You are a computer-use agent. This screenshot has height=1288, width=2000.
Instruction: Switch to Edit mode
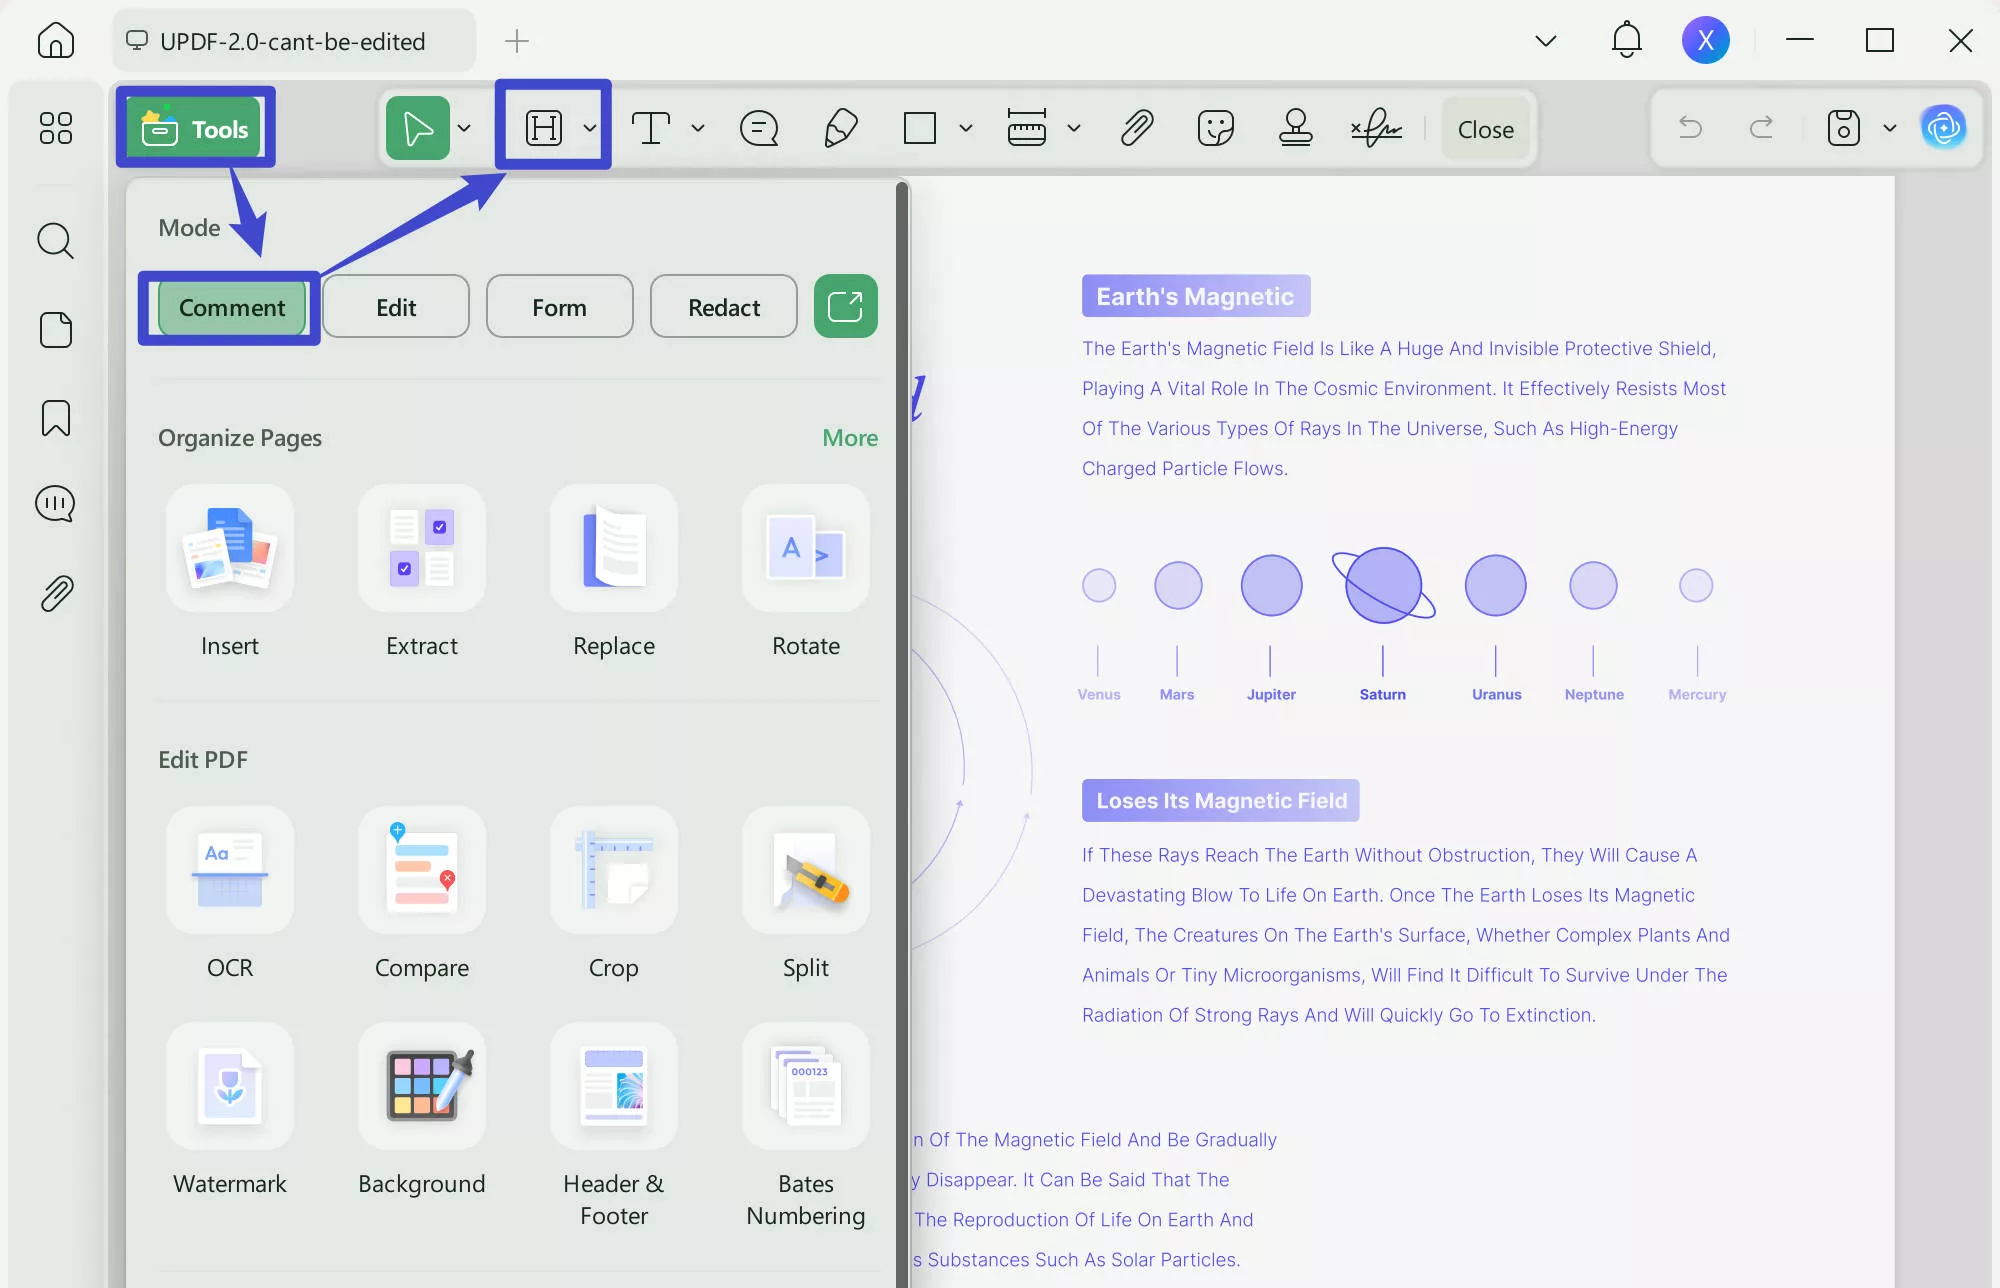396,307
